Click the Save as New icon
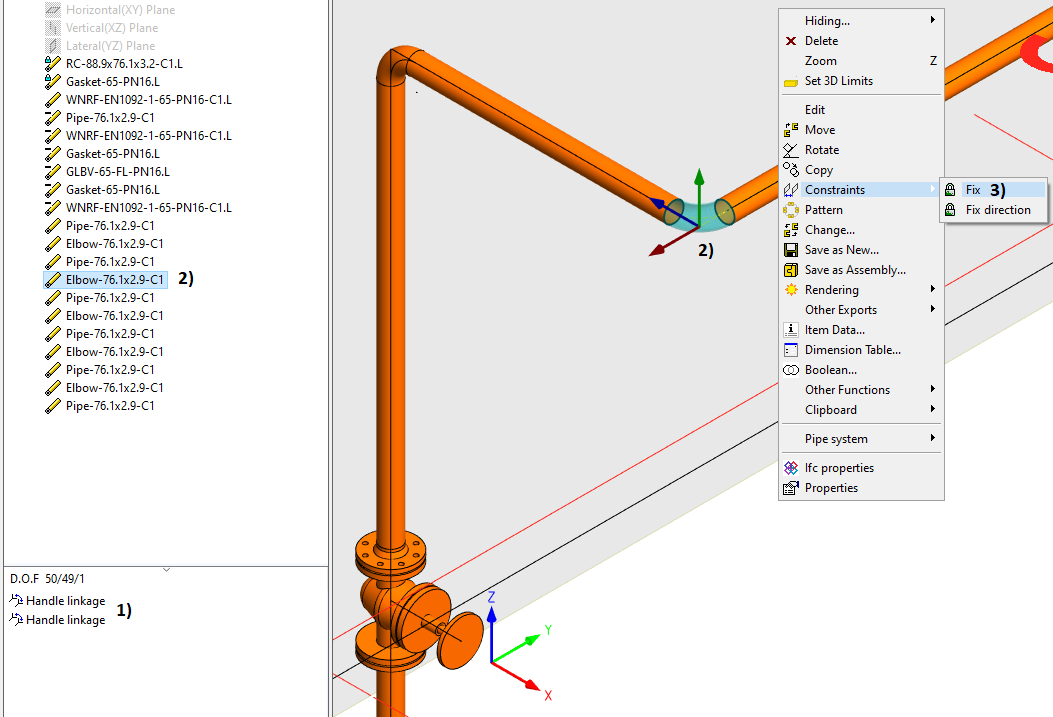1053x717 pixels. [x=791, y=250]
